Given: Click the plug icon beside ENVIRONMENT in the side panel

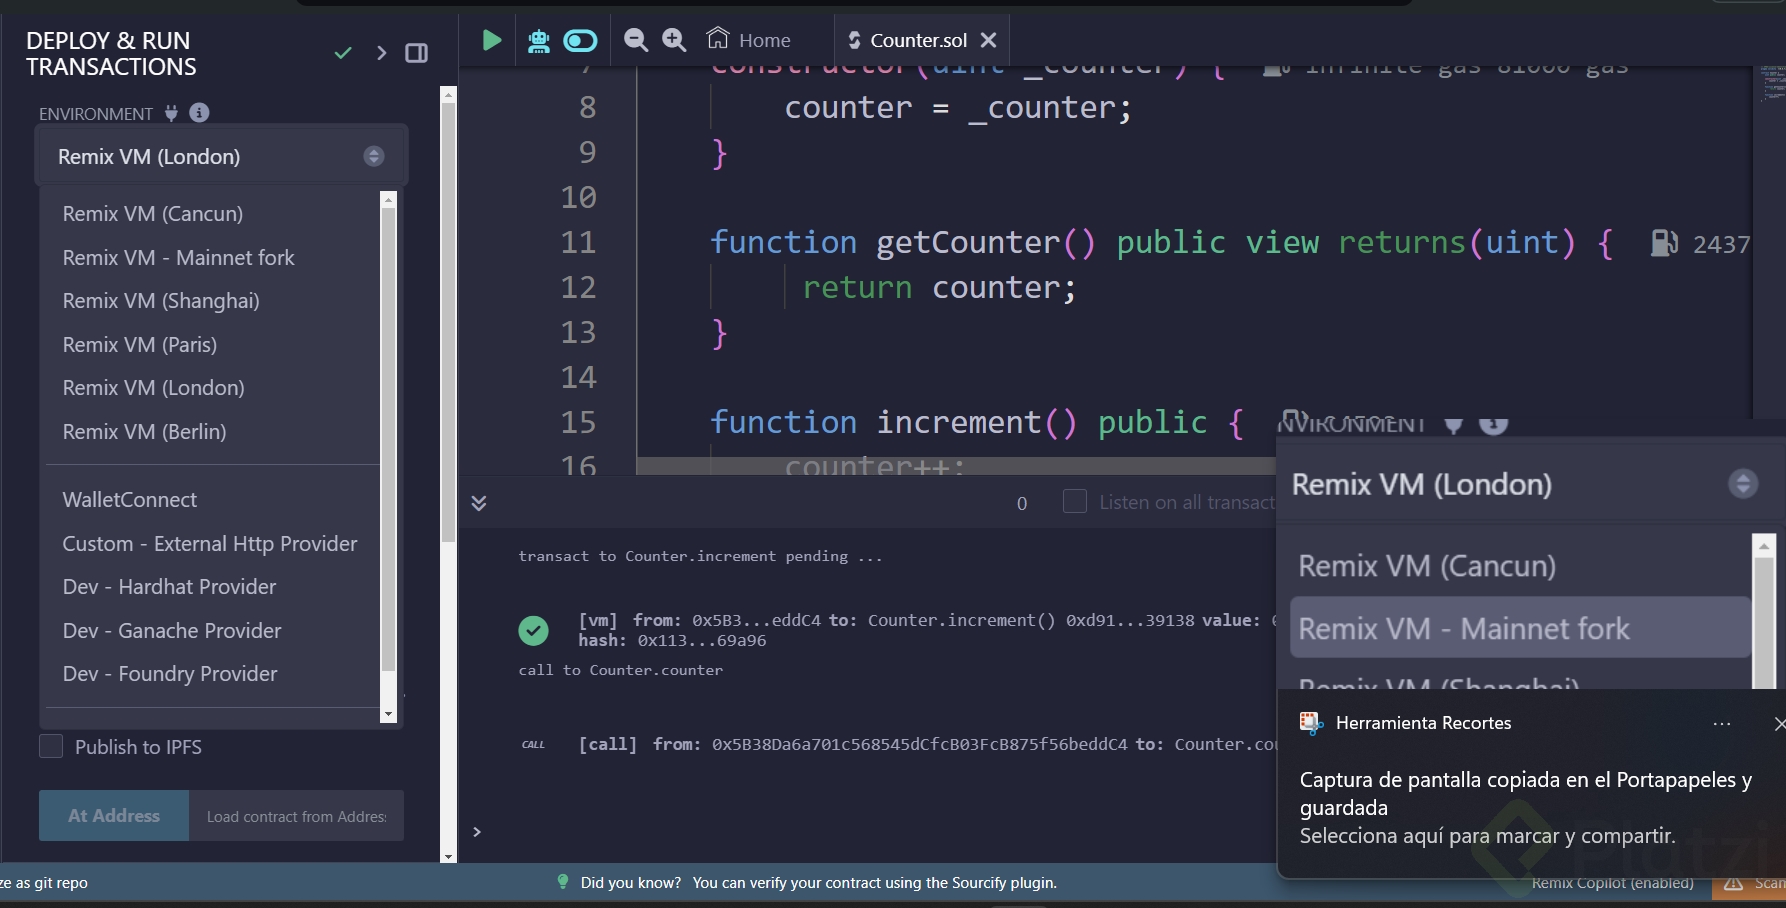Looking at the screenshot, I should [171, 113].
